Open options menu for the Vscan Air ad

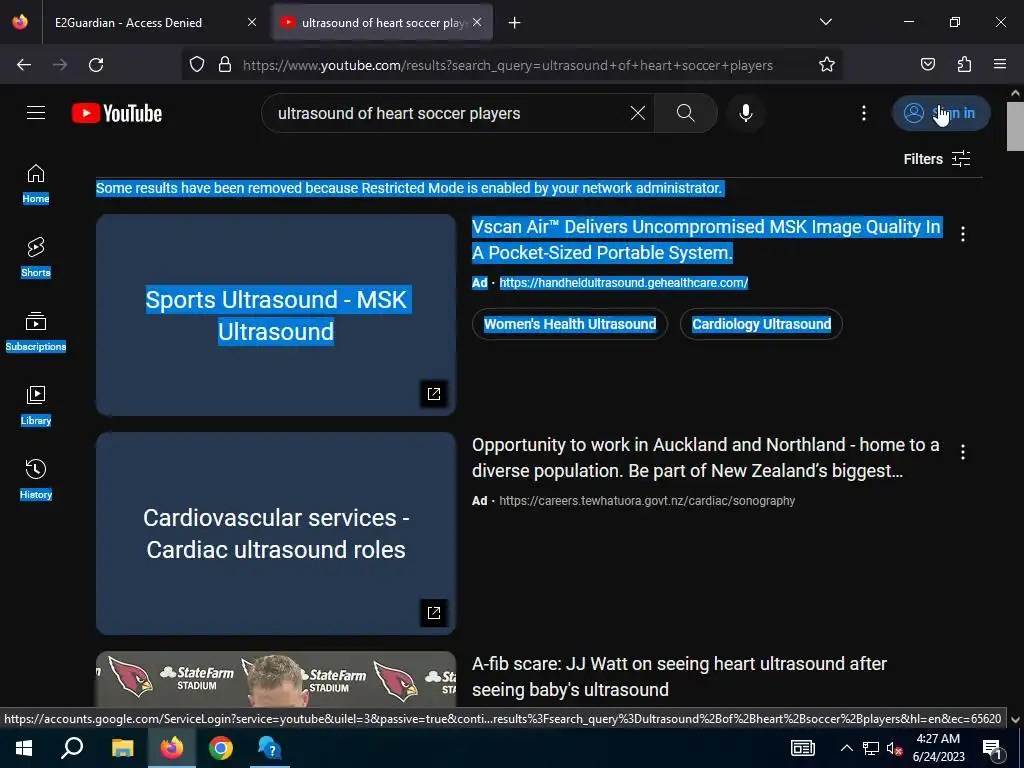pos(963,234)
